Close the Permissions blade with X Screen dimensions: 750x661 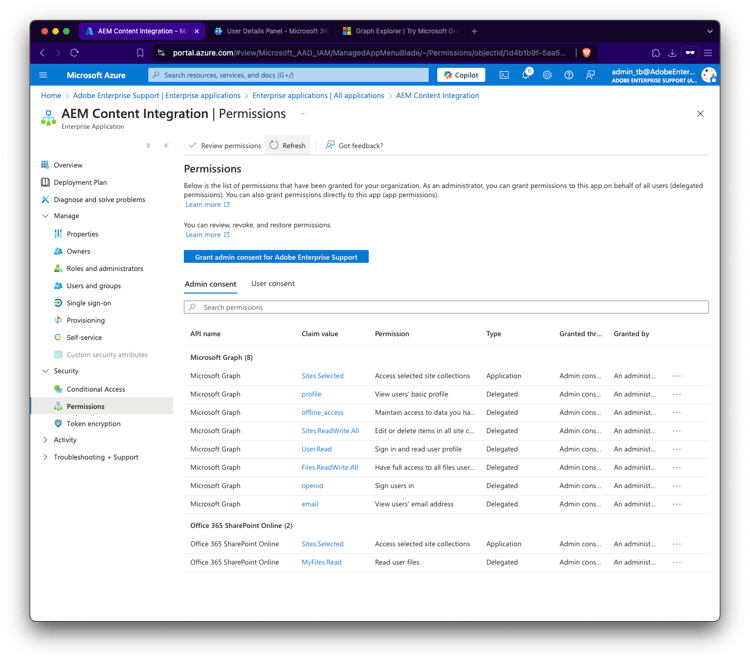coord(700,114)
